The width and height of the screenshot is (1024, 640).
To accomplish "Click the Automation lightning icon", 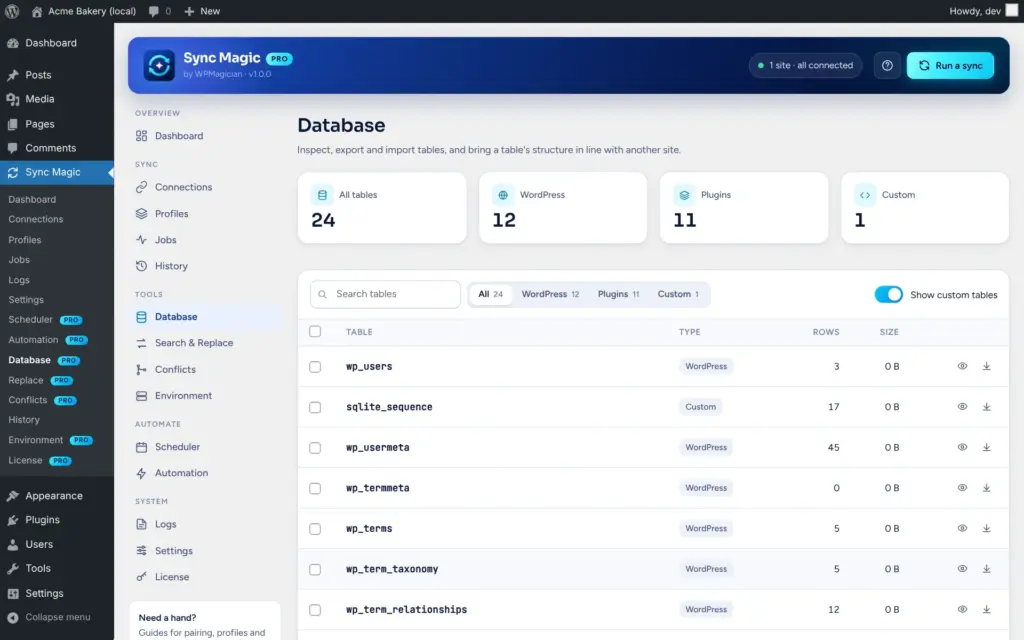I will [141, 473].
